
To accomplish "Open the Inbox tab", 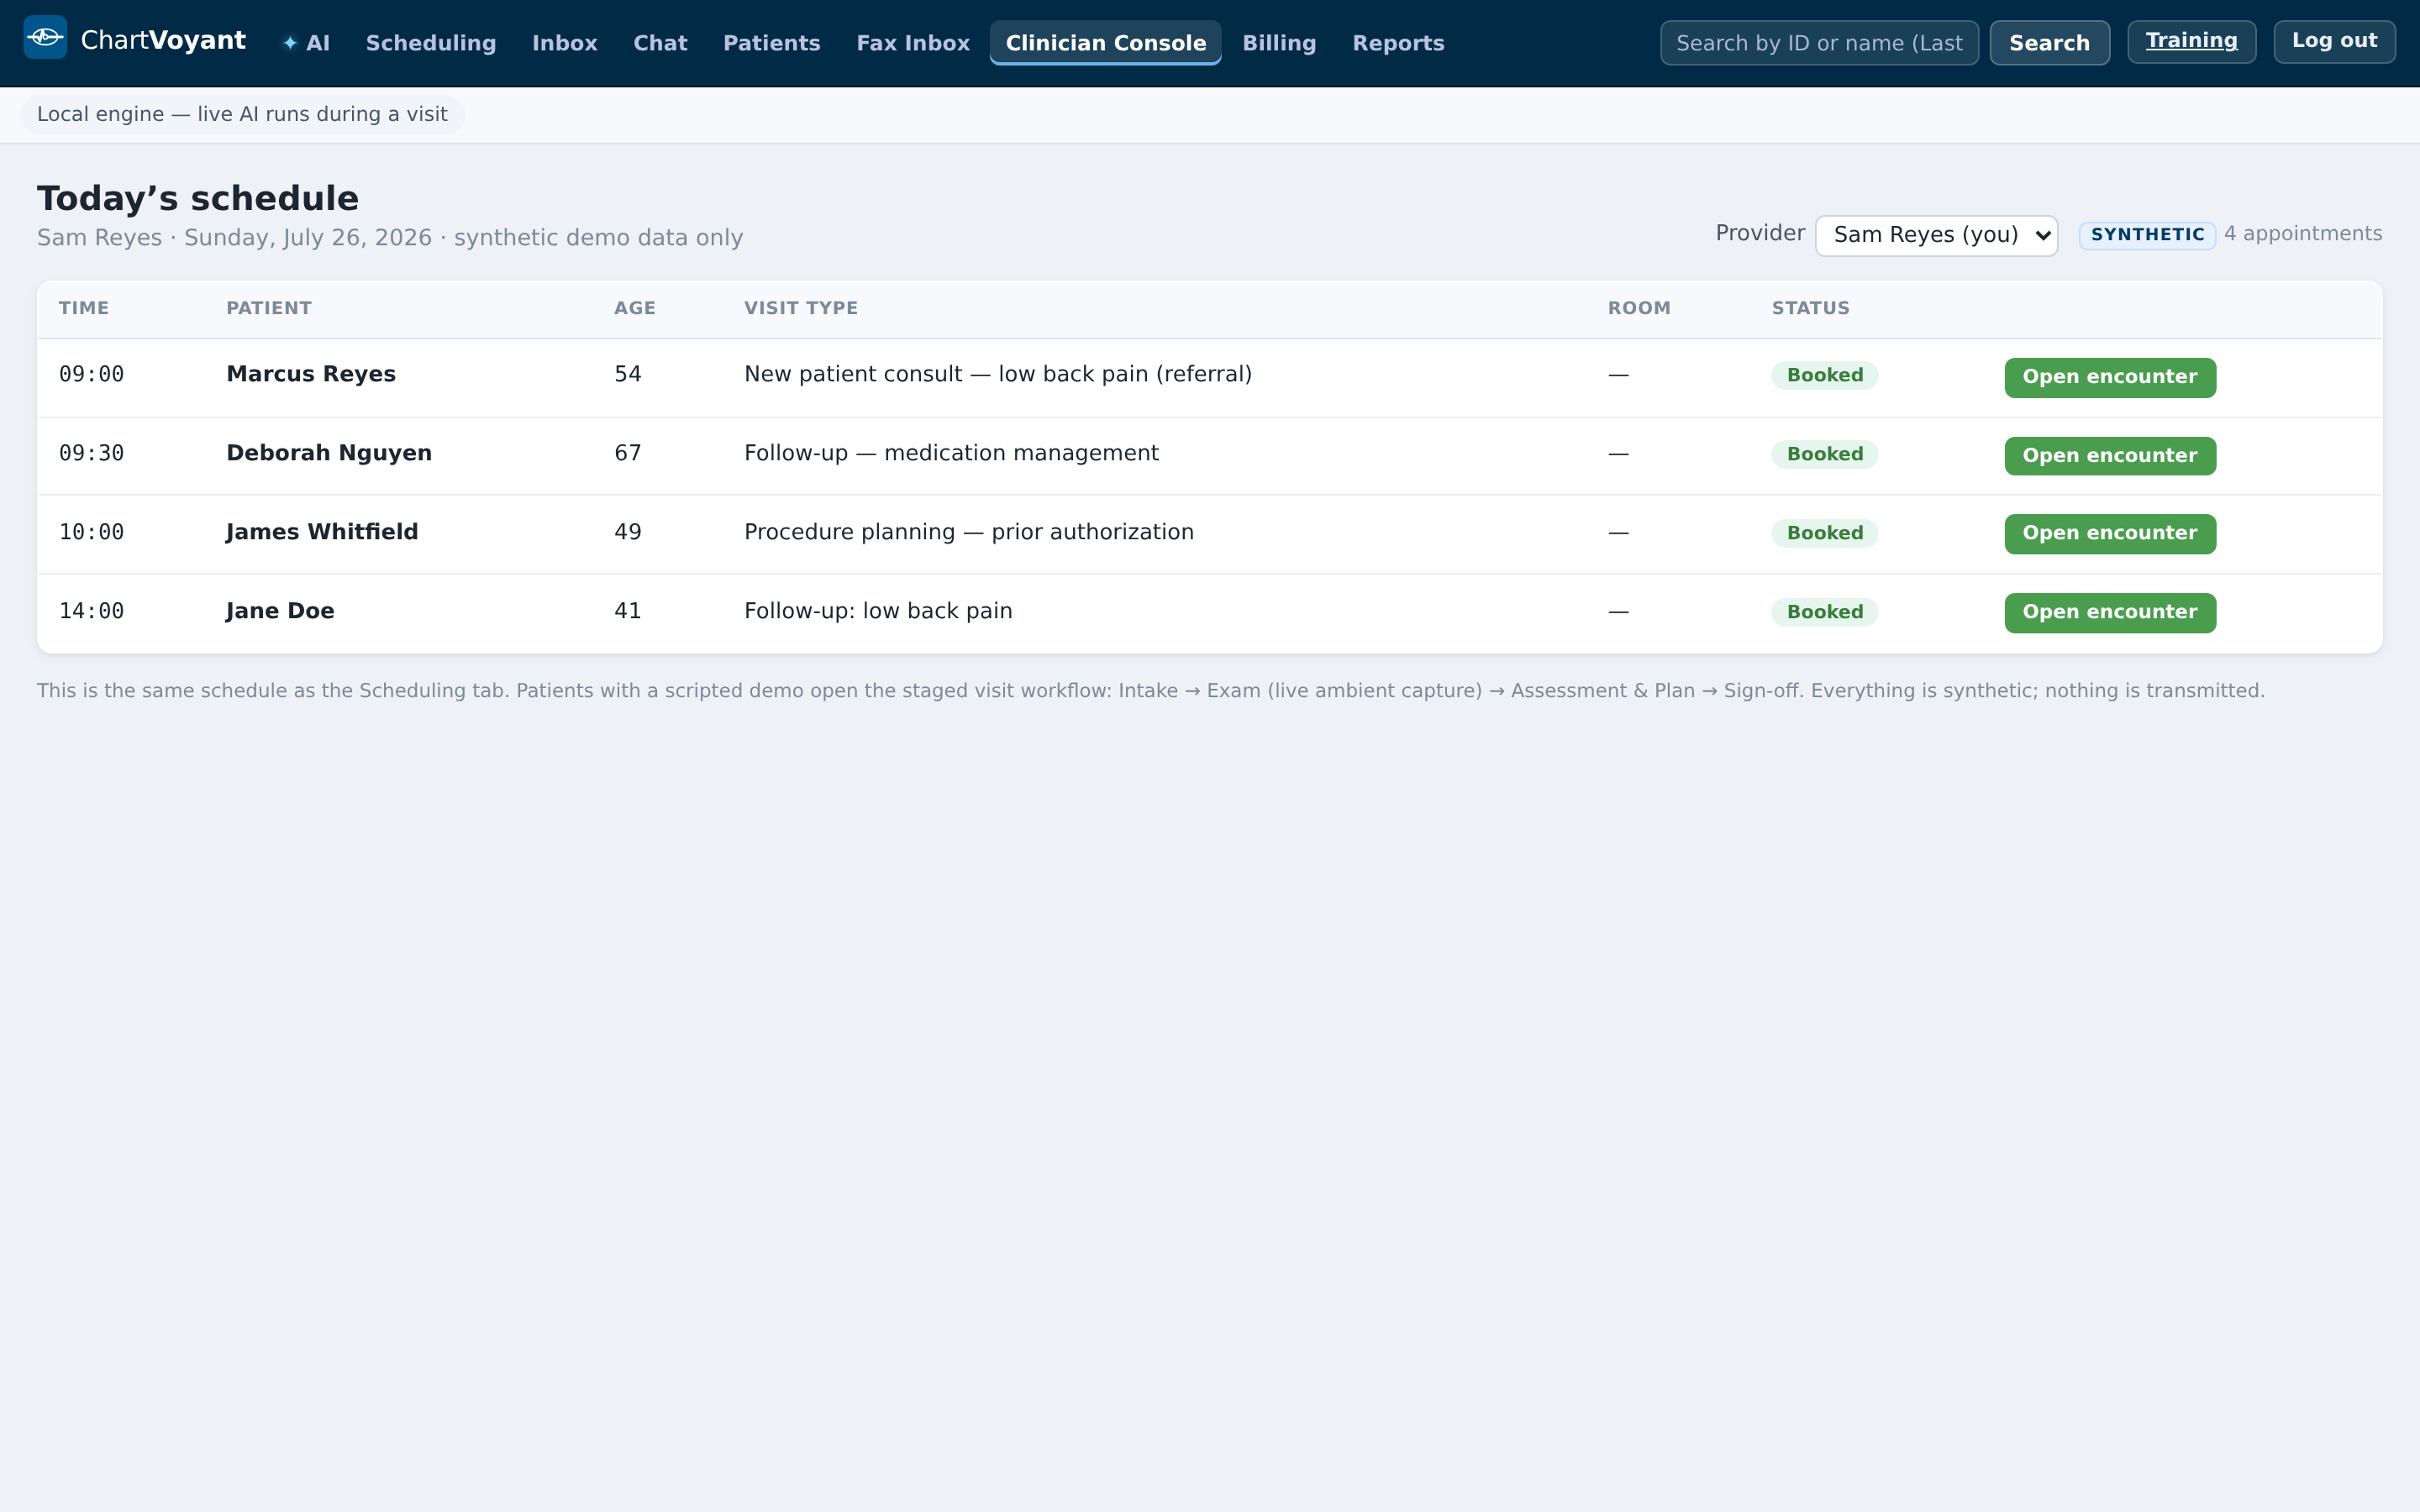I will pos(565,43).
